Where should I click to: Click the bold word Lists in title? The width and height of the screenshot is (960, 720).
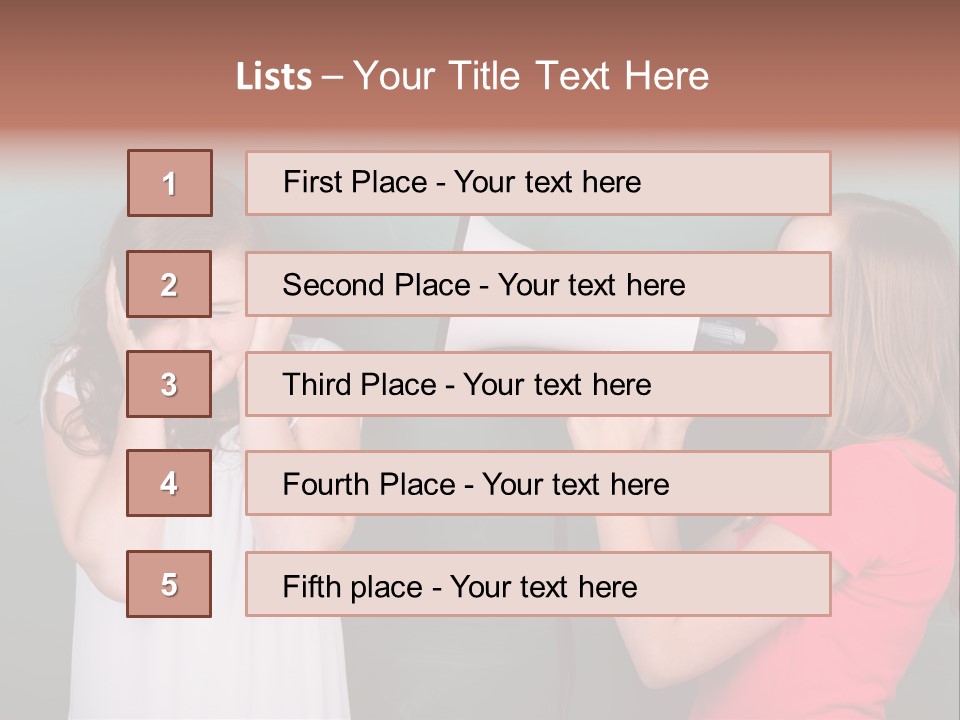[274, 77]
